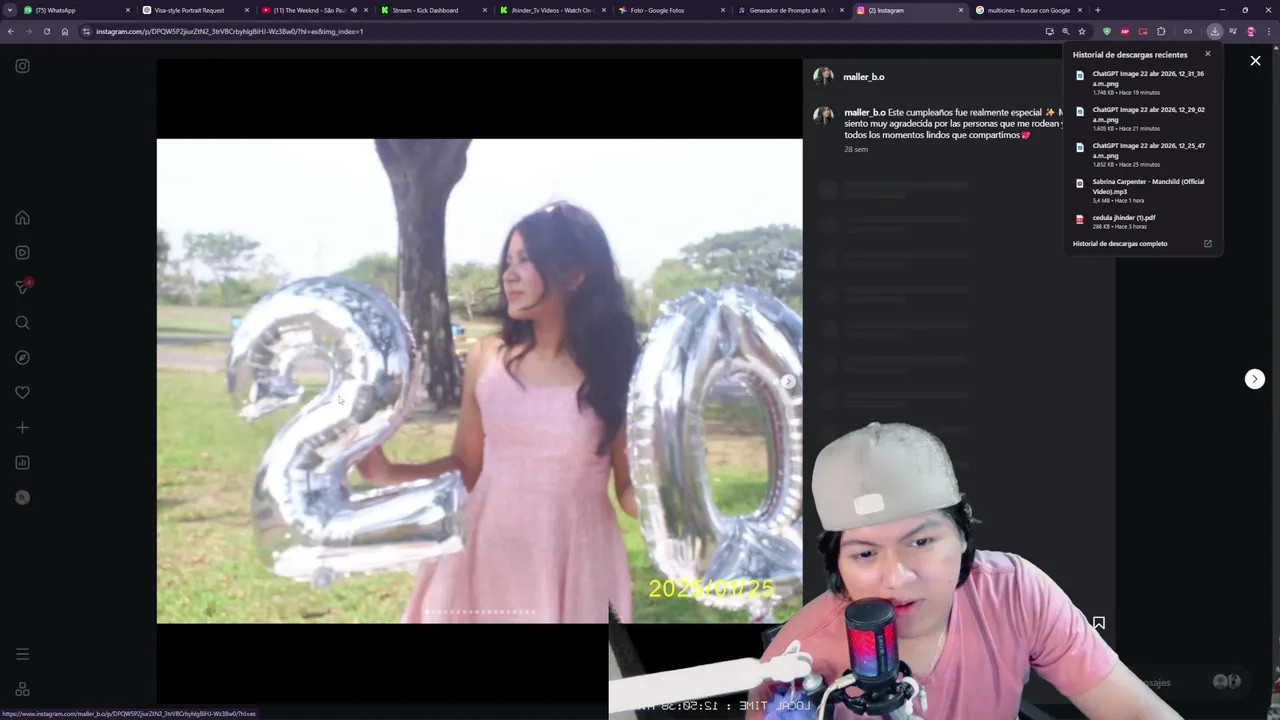Image resolution: width=1280 pixels, height=720 pixels.
Task: Bookmark this page with star icon
Action: click(1082, 31)
